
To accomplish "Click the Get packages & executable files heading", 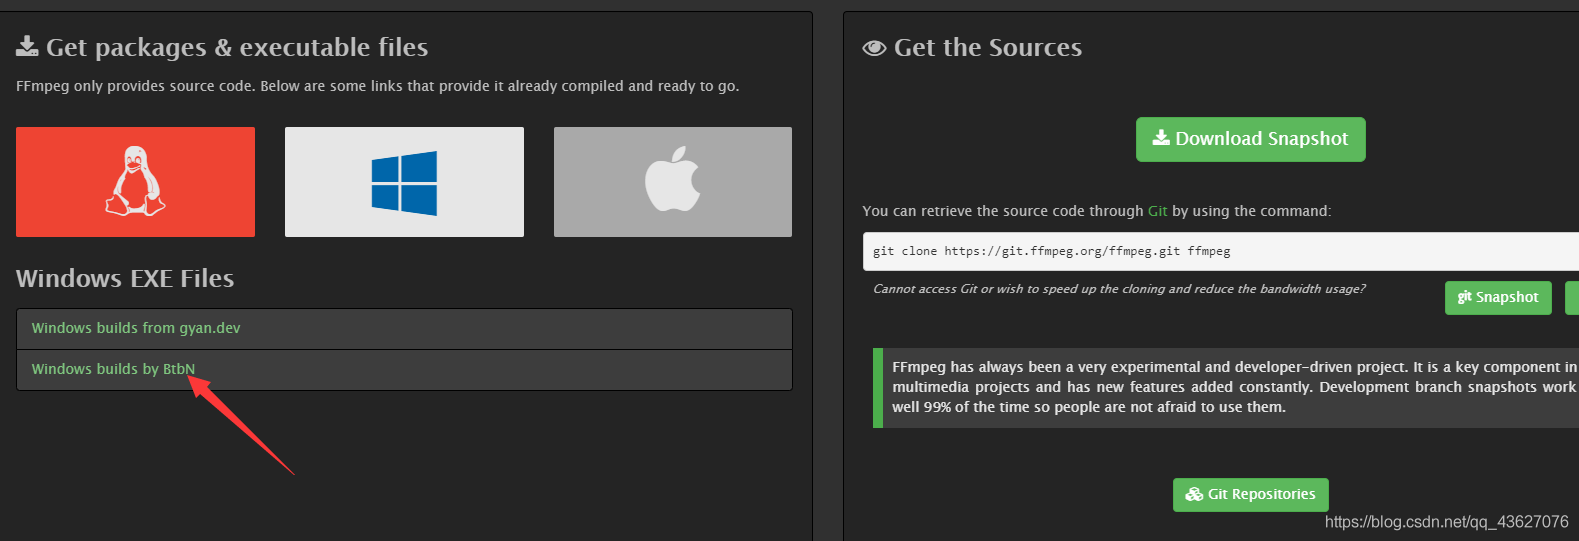I will coord(222,47).
